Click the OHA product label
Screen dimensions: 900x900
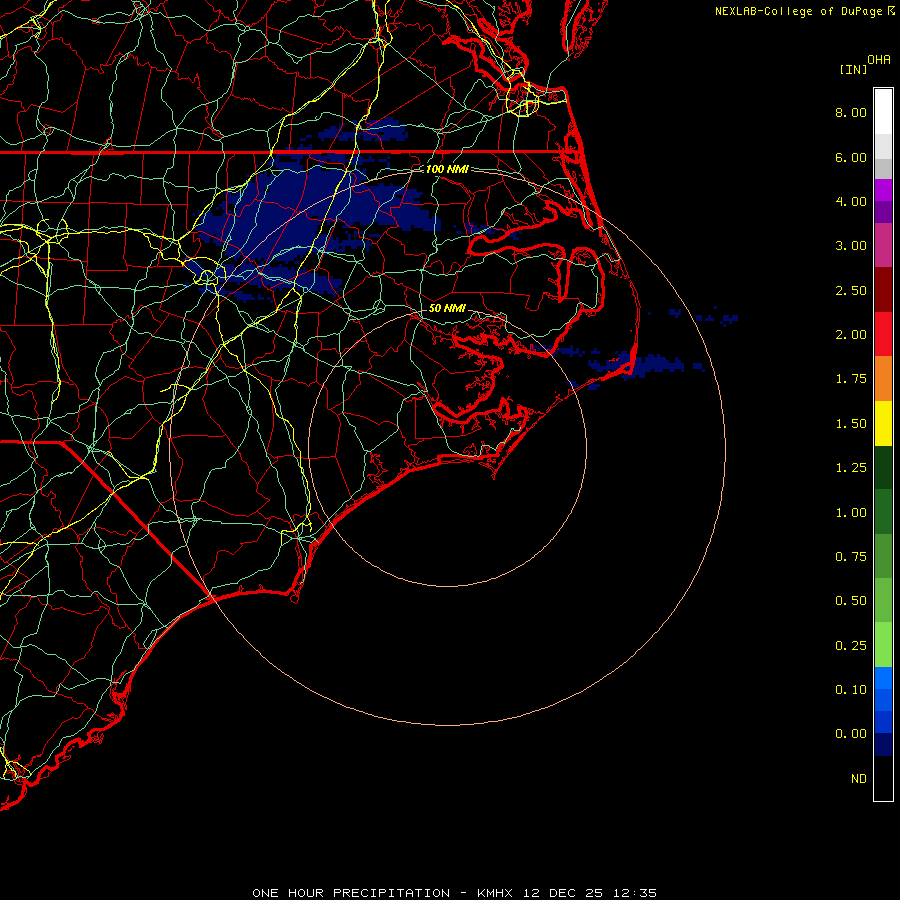pyautogui.click(x=879, y=60)
